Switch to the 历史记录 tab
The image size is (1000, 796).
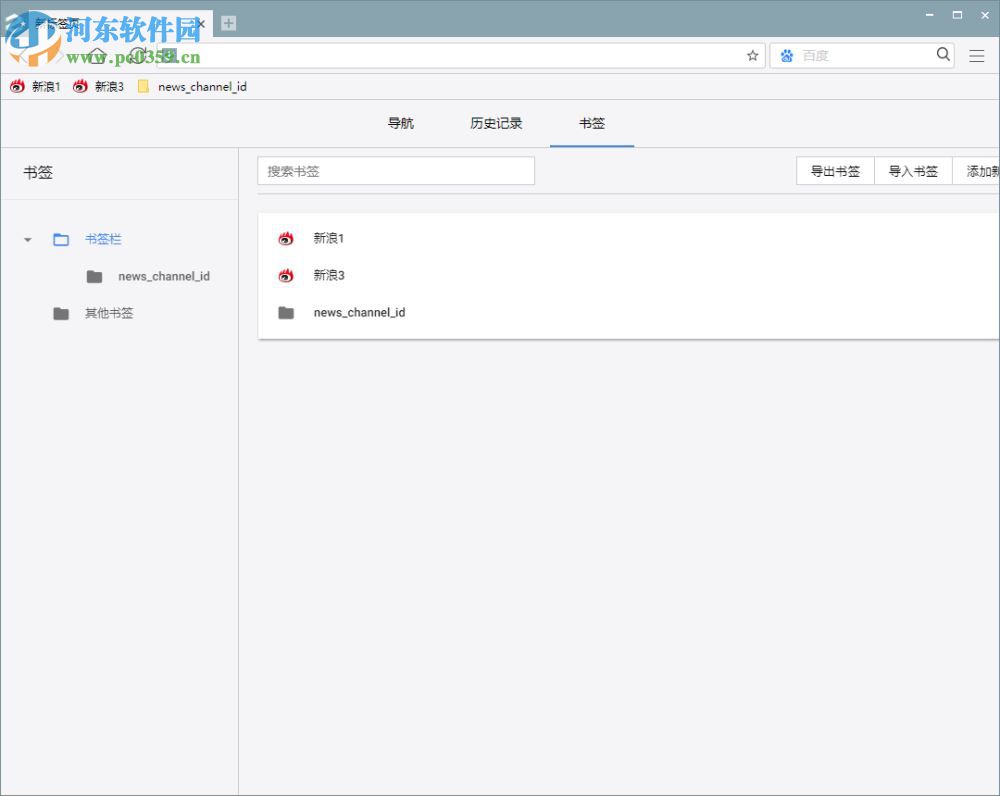click(x=496, y=123)
